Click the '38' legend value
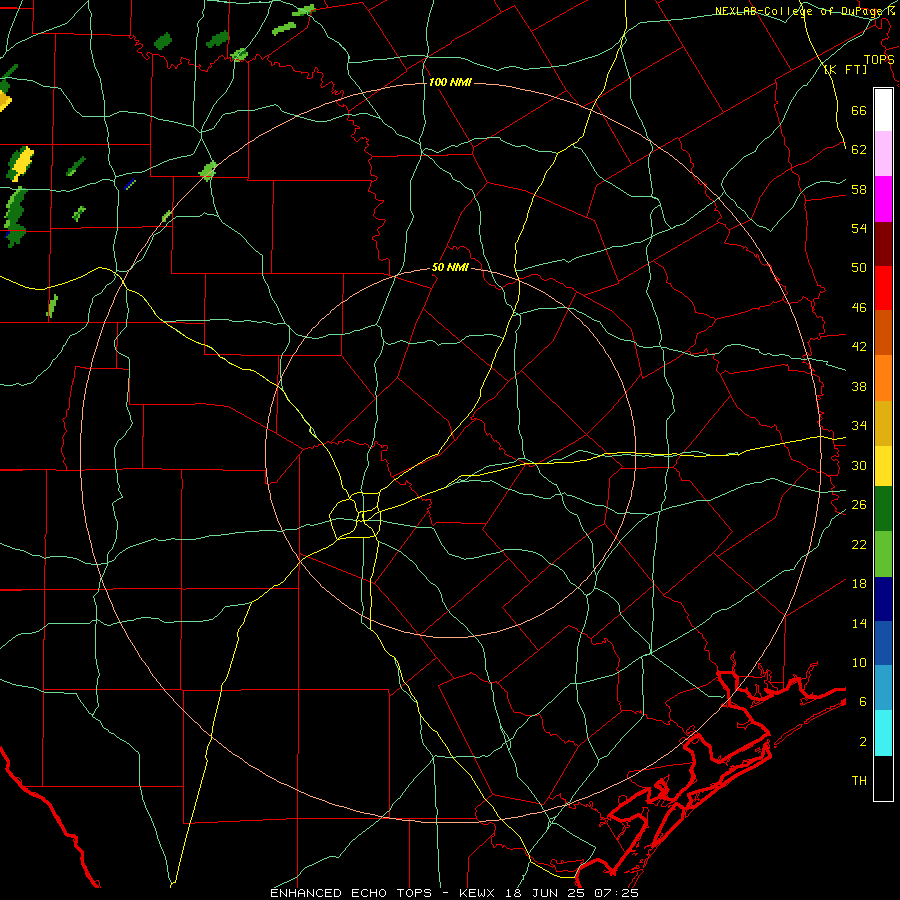Image resolution: width=900 pixels, height=900 pixels. click(x=859, y=386)
